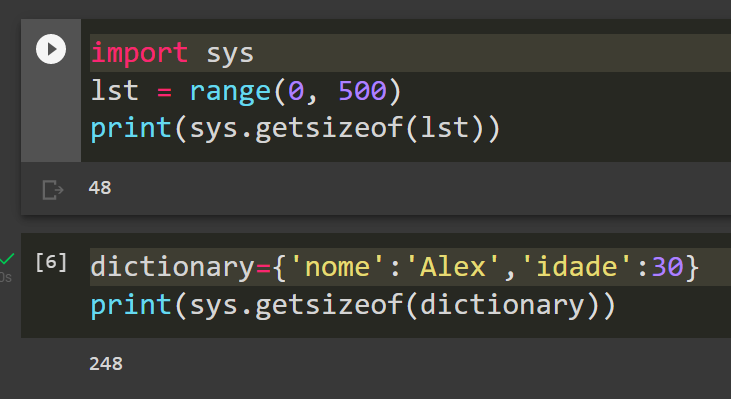Click the green checkmark execution status
The height and width of the screenshot is (399, 731).
coord(7,258)
